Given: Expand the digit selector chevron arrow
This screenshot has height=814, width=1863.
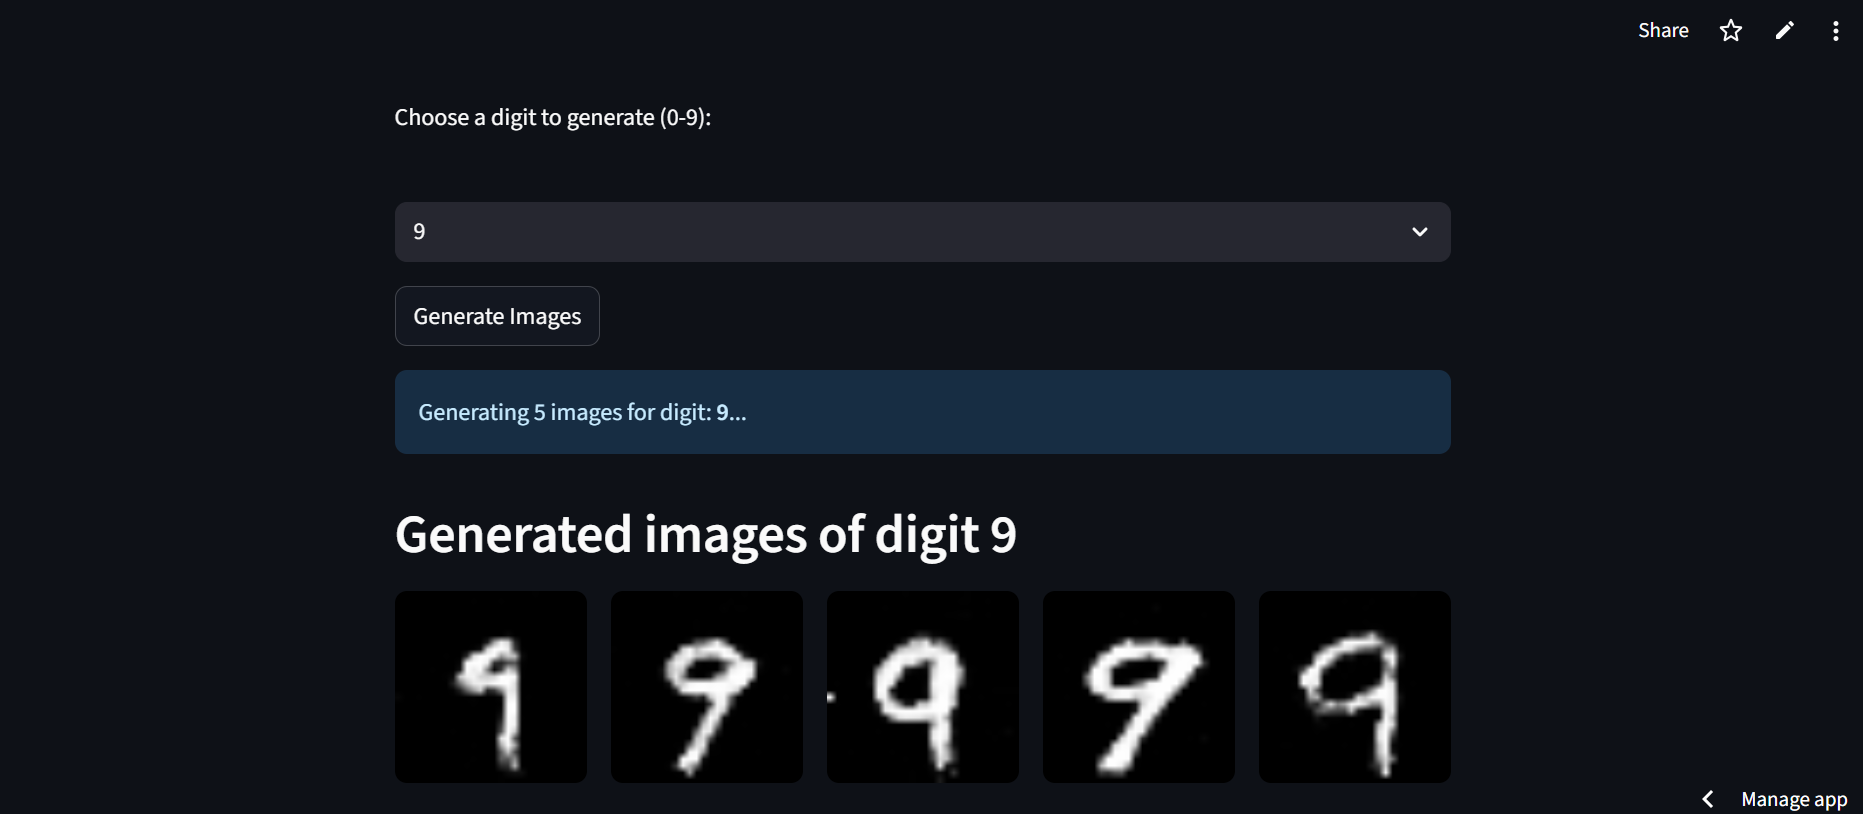Looking at the screenshot, I should 1419,232.
